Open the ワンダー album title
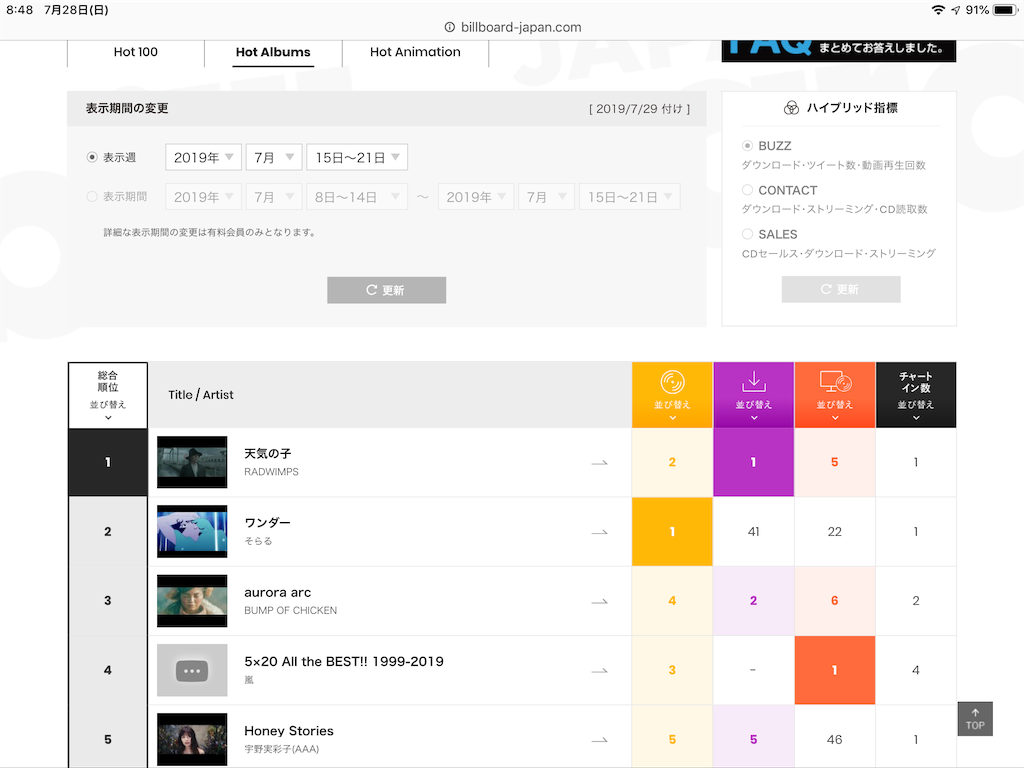Image resolution: width=1024 pixels, height=768 pixels. [x=267, y=522]
